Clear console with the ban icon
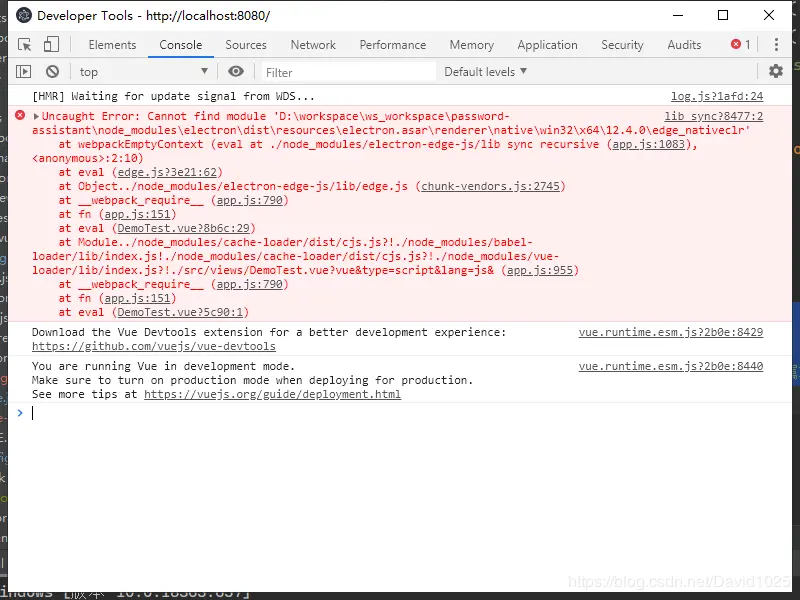The width and height of the screenshot is (800, 600). [52, 71]
